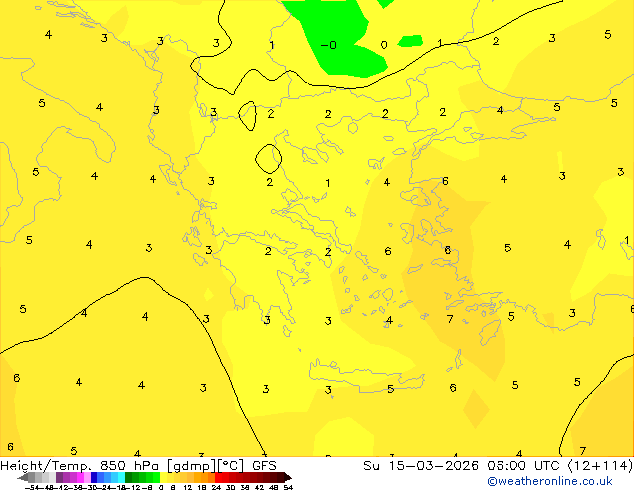Select the bright yellow legend swatch above 0
The width and height of the screenshot is (634, 490).
163,477
